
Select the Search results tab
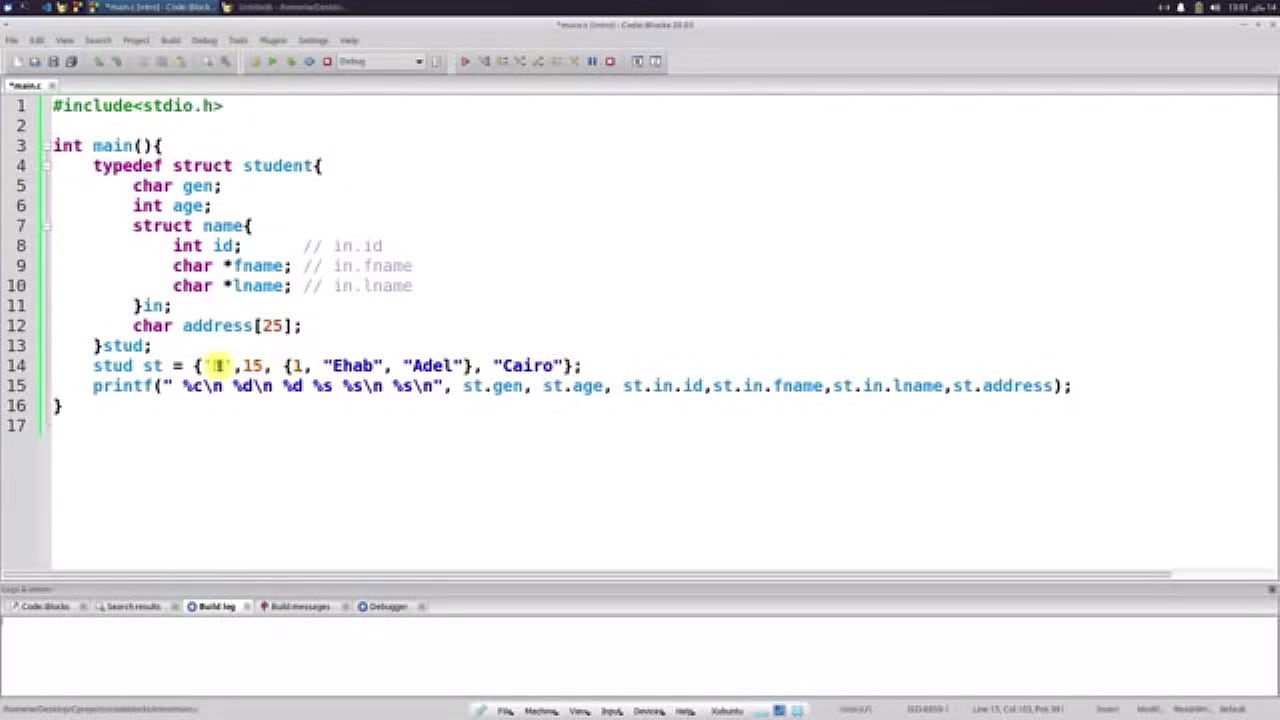point(133,607)
